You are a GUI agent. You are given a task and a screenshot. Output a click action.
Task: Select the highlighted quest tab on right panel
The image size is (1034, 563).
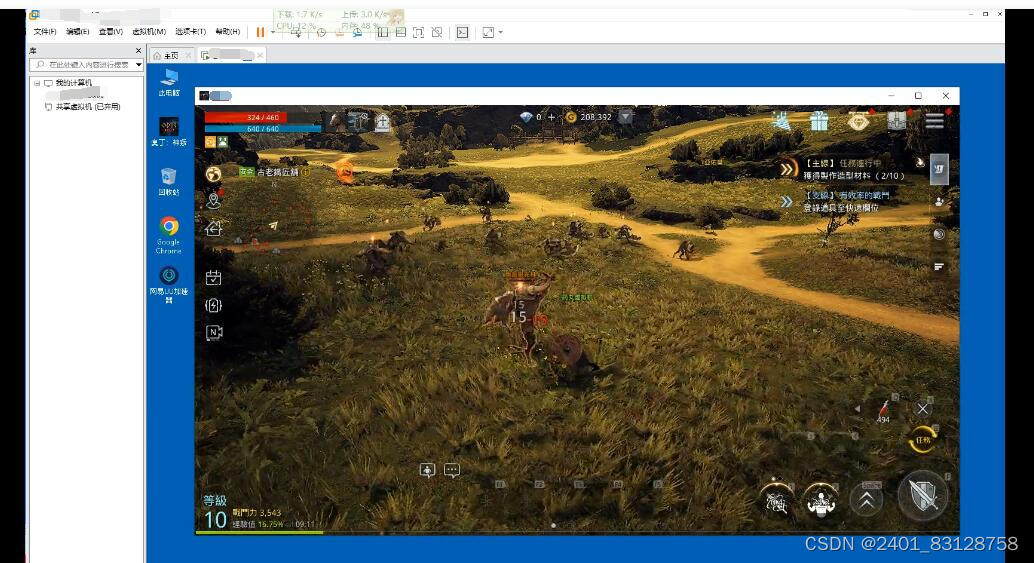click(x=939, y=169)
